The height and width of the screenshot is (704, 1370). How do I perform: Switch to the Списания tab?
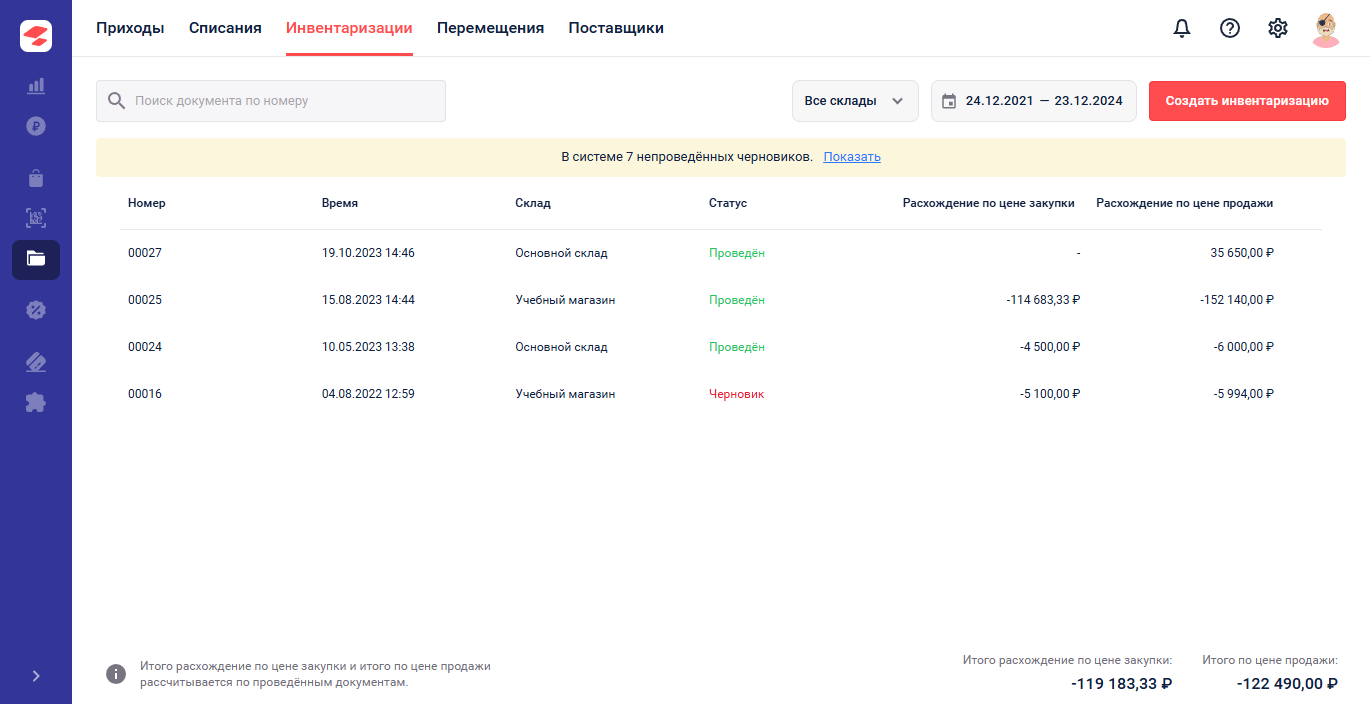pyautogui.click(x=225, y=28)
